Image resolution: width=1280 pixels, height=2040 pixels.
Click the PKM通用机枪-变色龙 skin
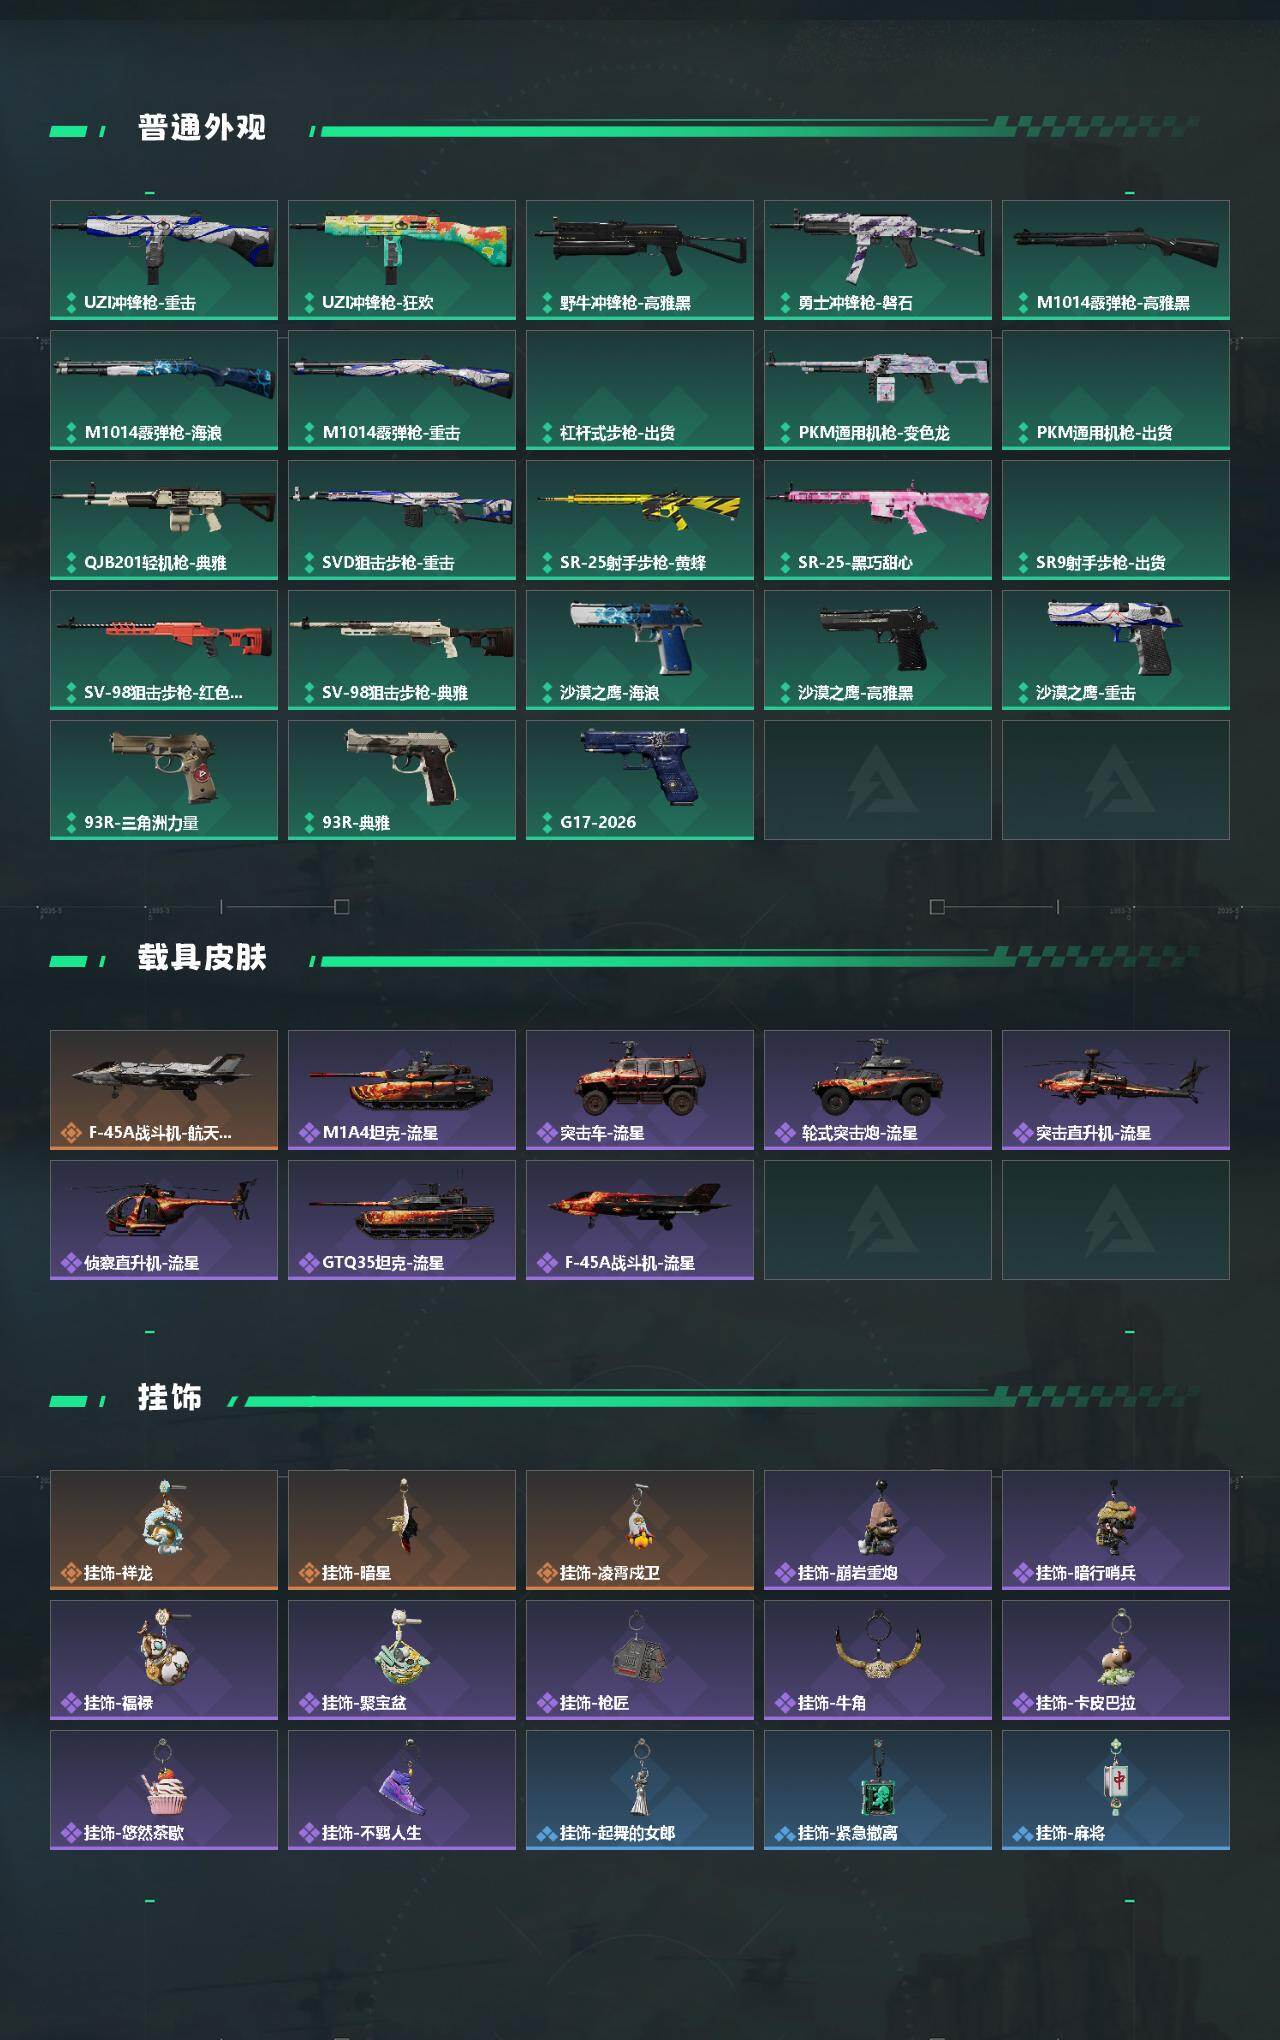[878, 390]
